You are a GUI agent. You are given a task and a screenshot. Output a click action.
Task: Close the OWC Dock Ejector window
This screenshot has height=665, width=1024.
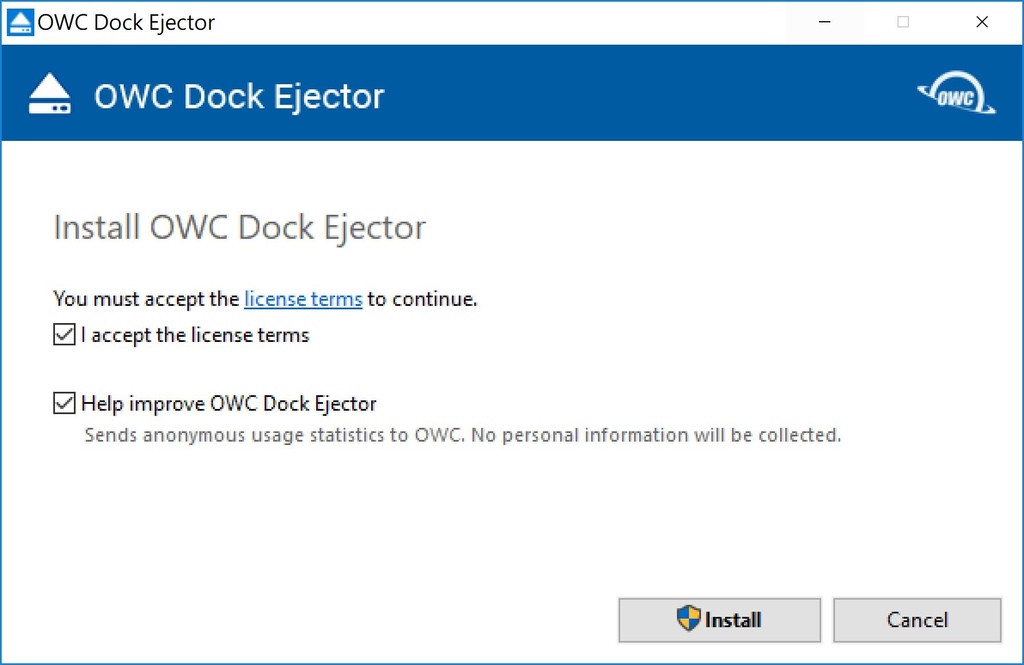click(x=982, y=22)
